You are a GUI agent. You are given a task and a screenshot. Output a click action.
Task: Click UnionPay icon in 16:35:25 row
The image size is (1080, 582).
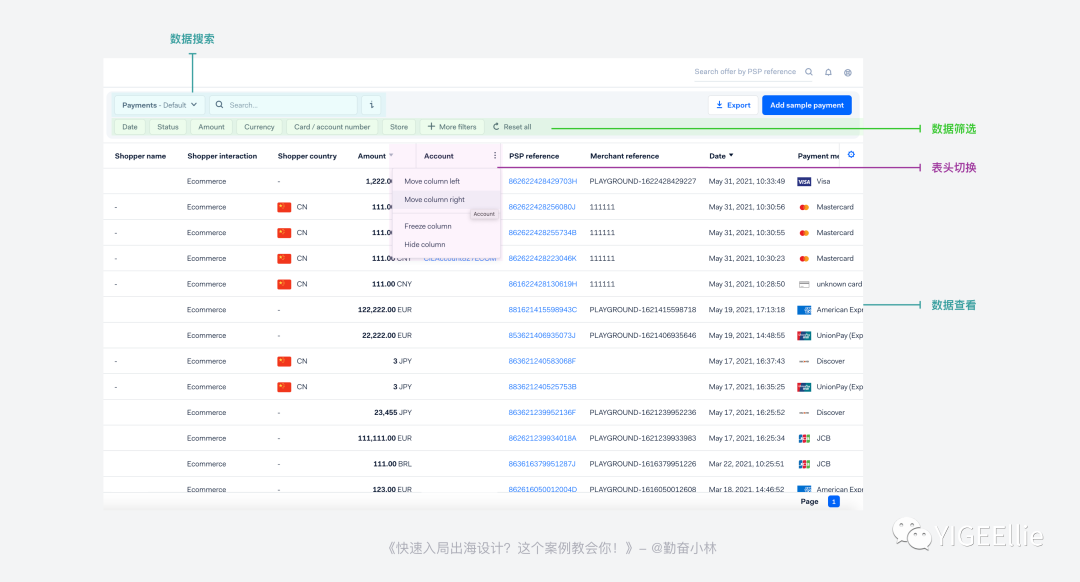[x=804, y=387]
